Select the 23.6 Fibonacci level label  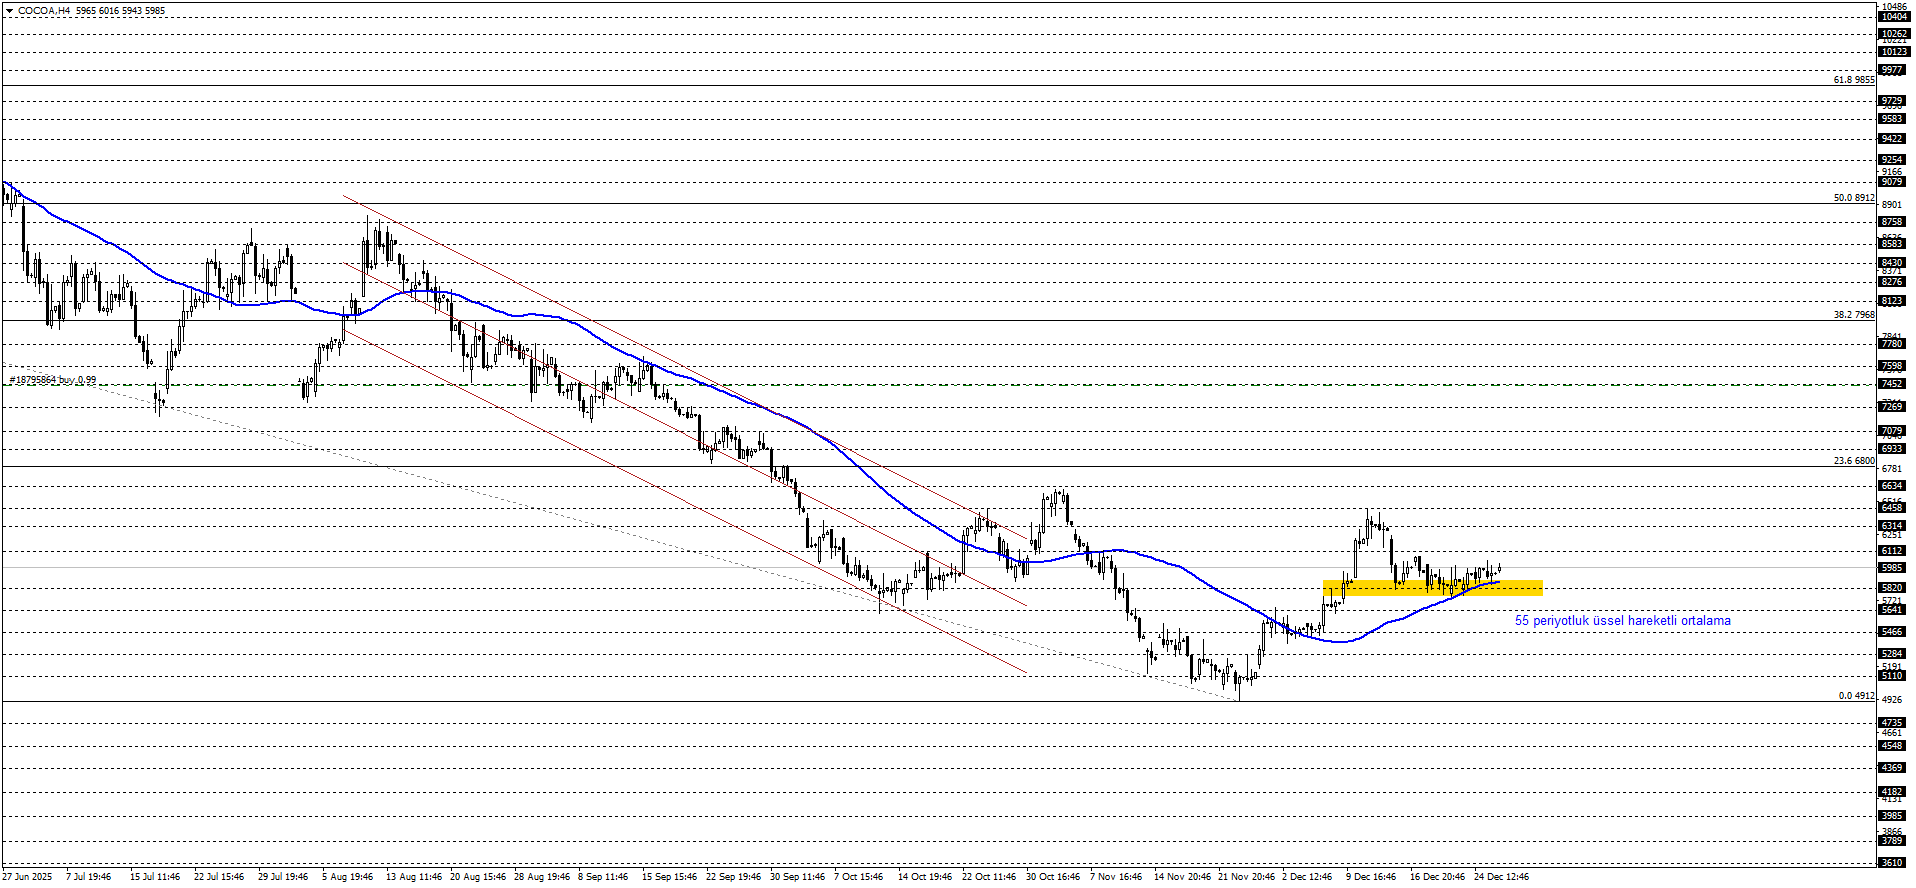point(1853,461)
